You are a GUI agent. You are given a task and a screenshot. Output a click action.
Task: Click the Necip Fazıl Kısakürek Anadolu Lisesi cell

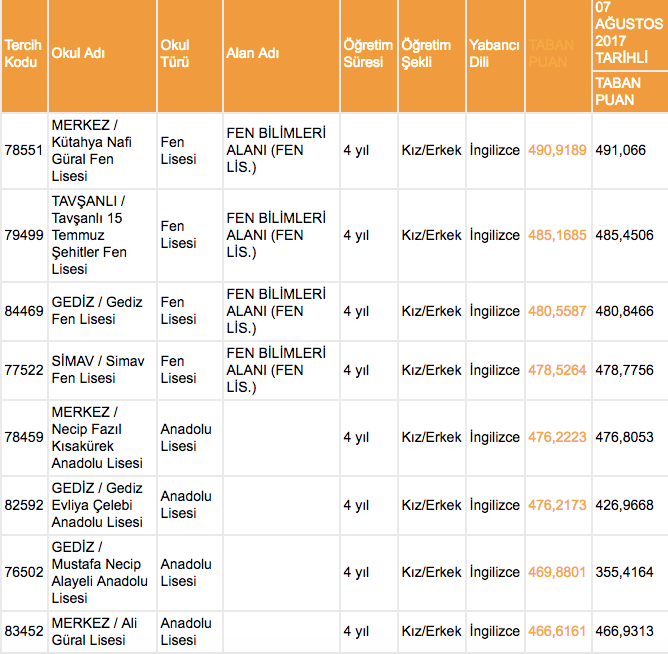point(98,437)
